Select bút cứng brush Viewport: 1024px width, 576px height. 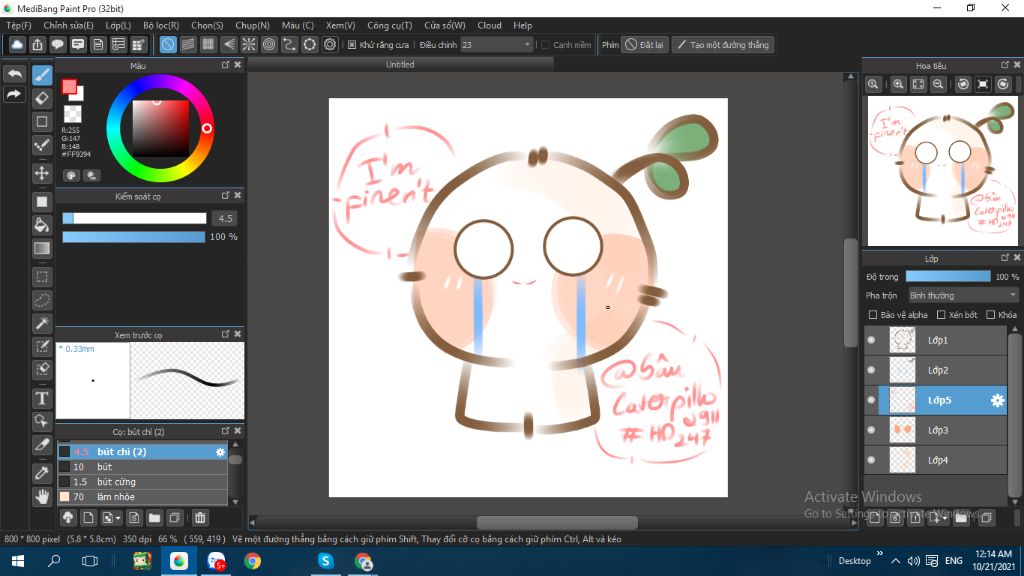[142, 482]
